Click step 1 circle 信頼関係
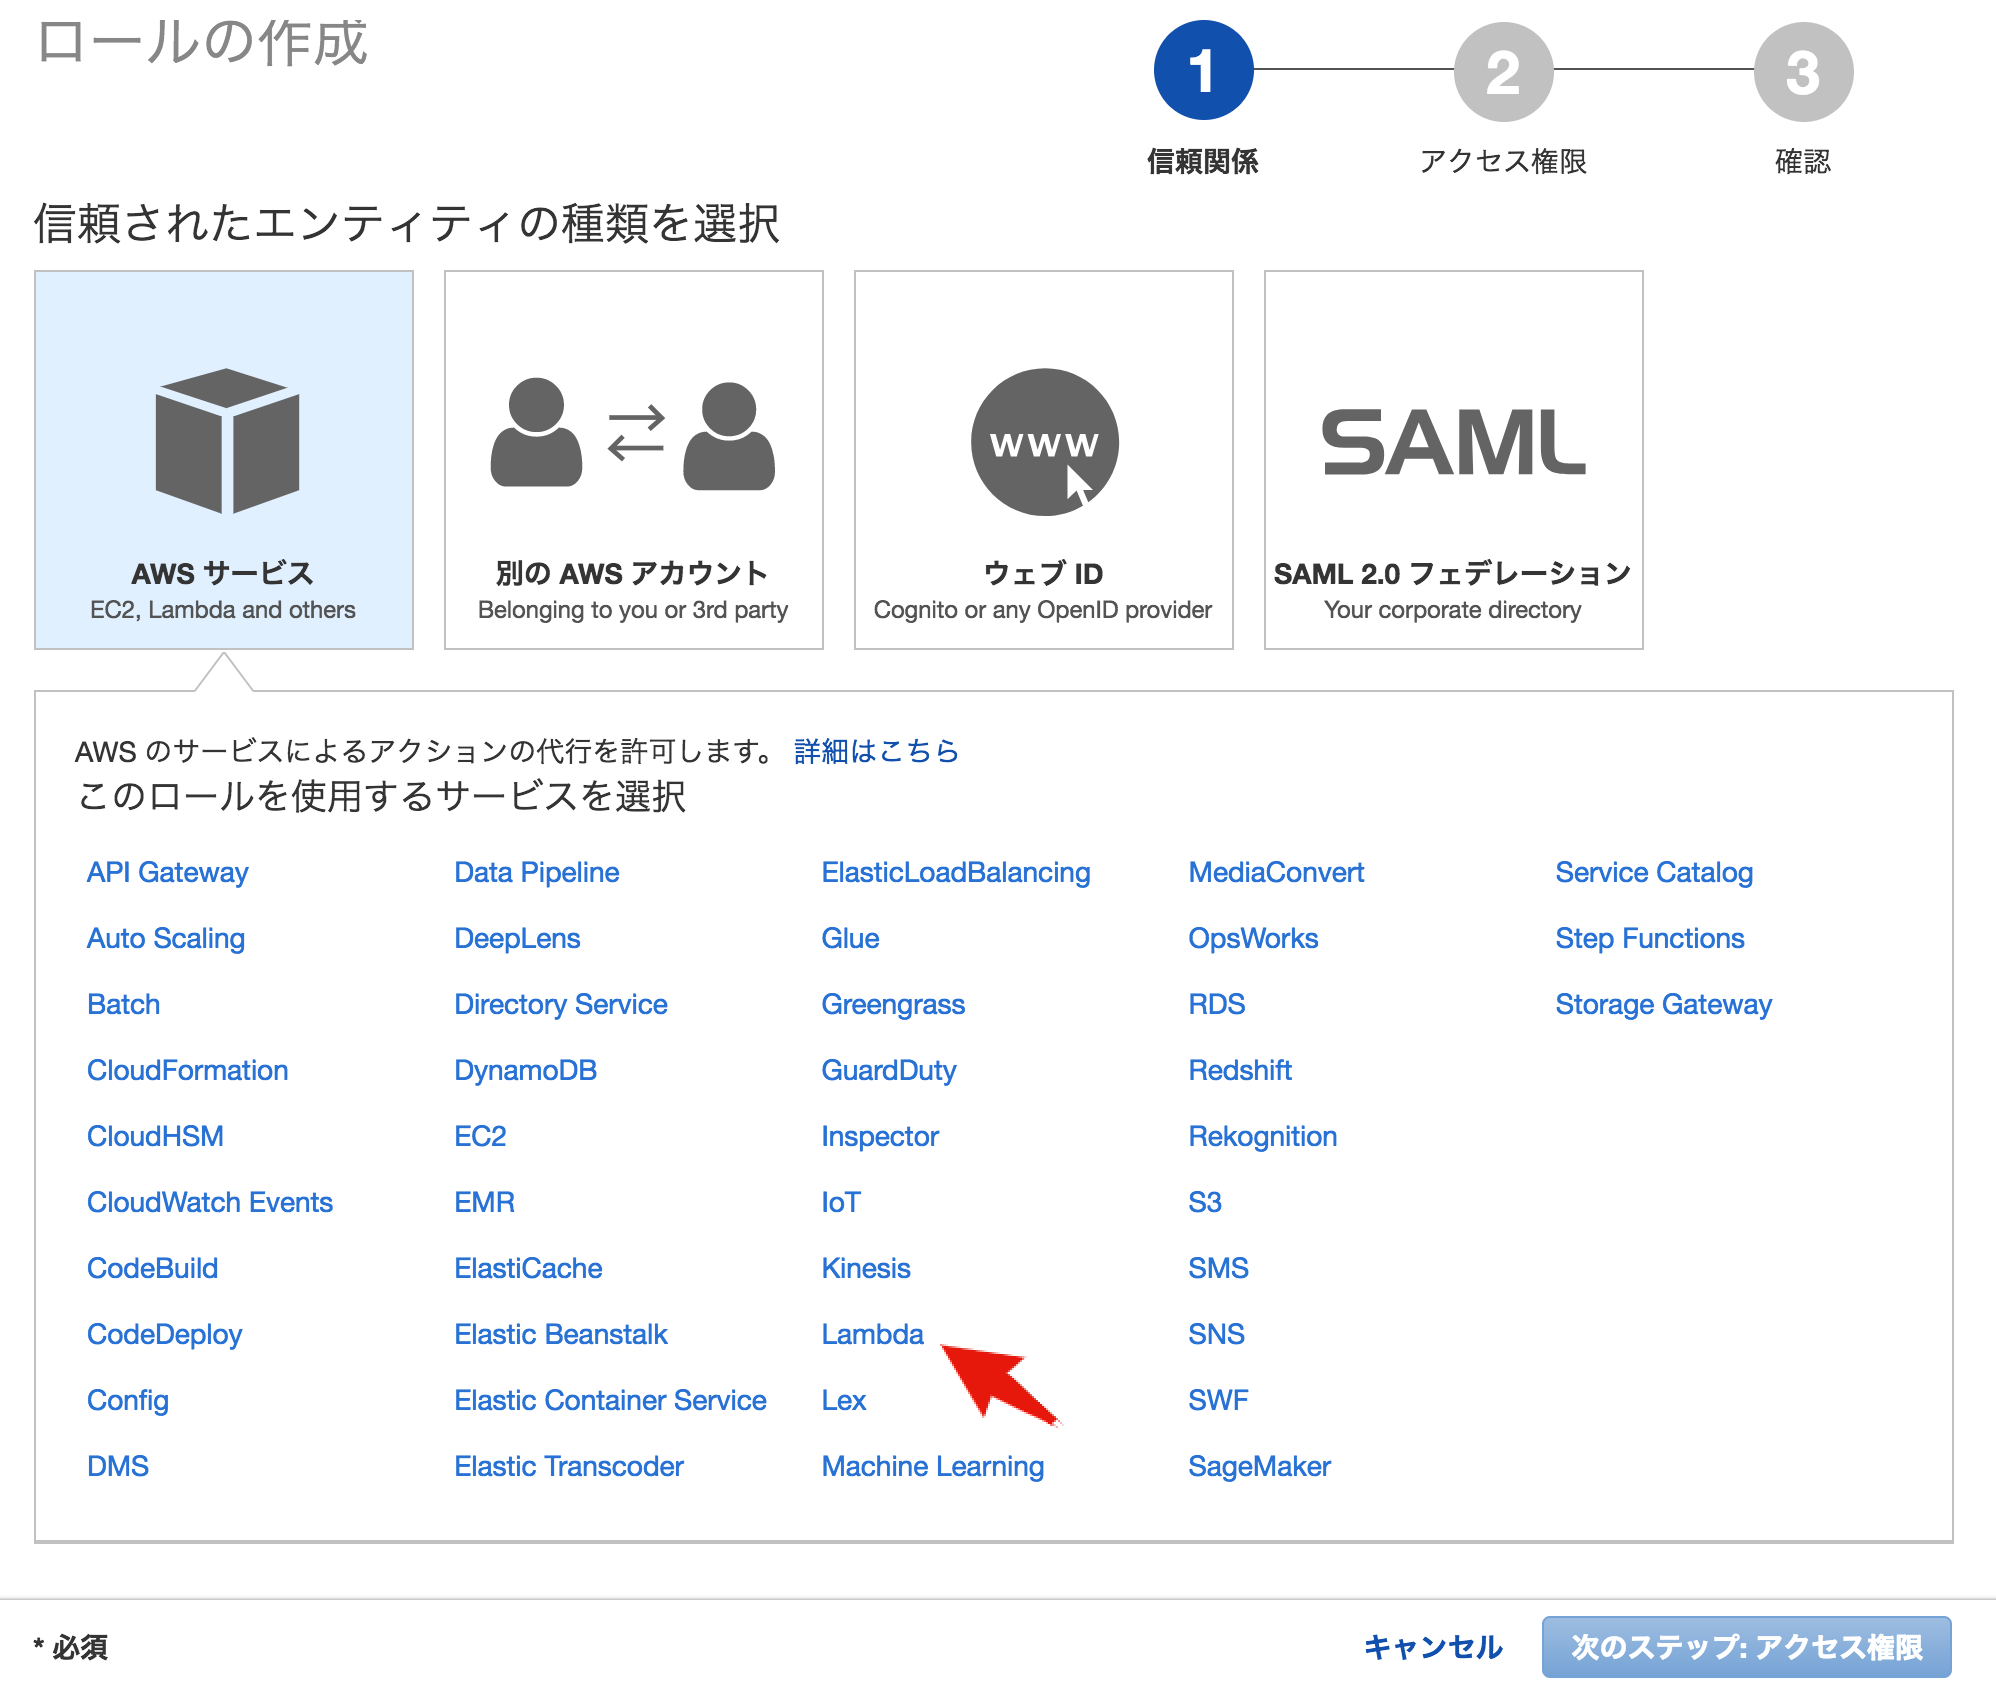This screenshot has height=1688, width=1996. [1203, 71]
